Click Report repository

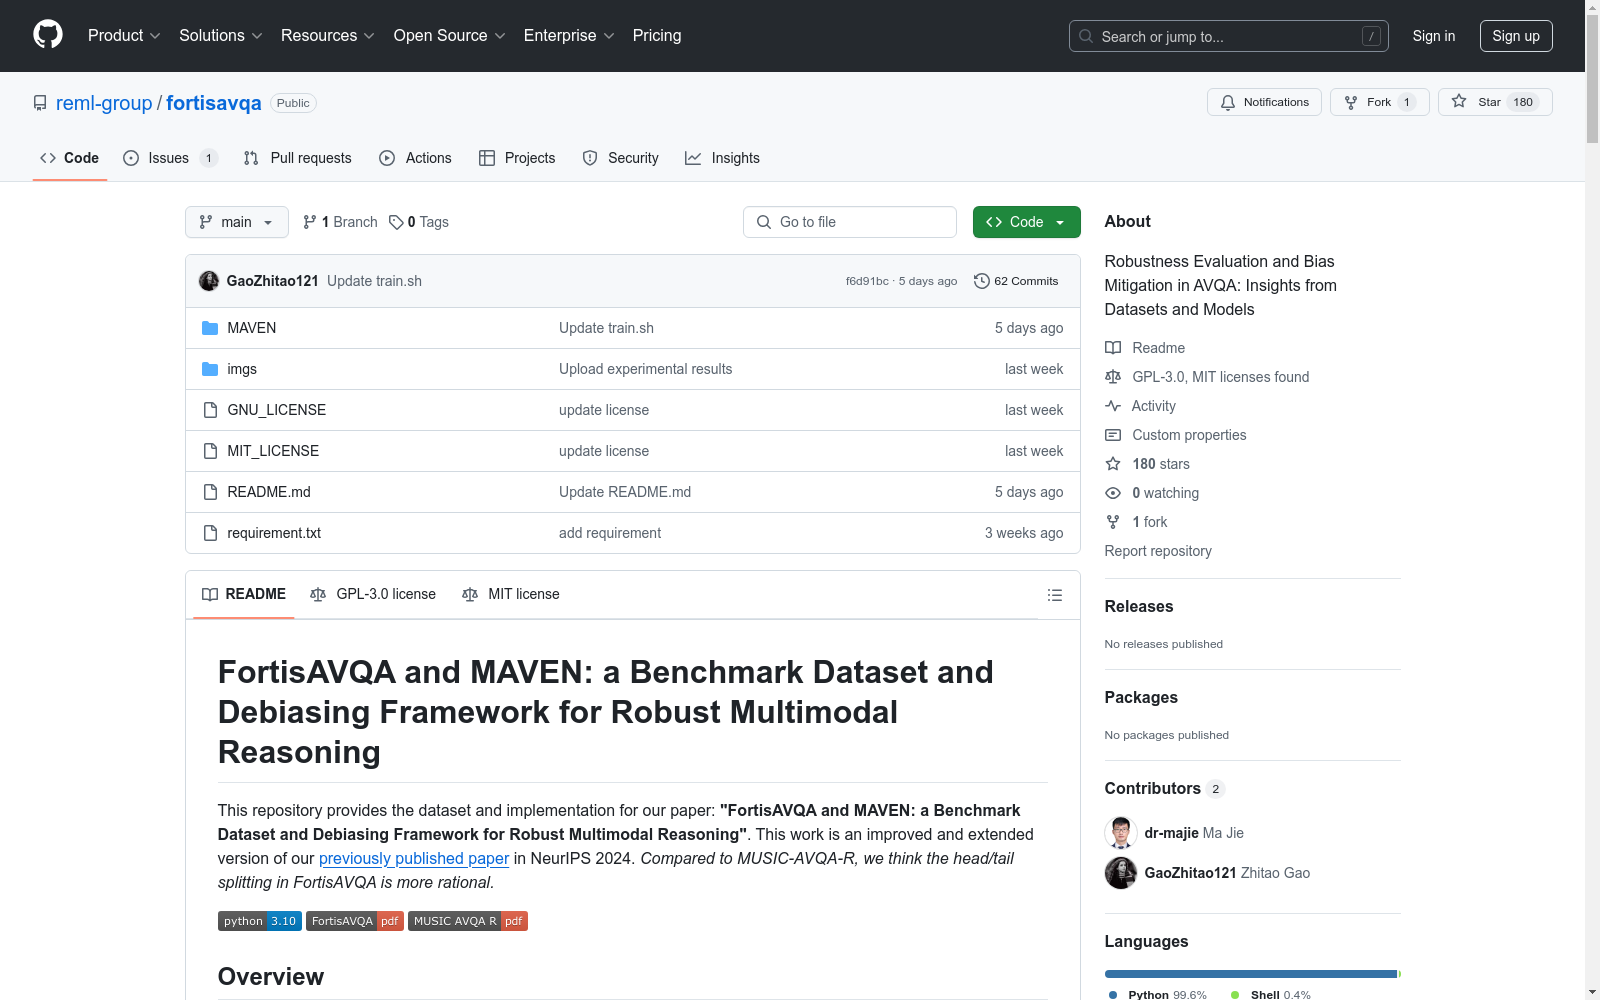tap(1158, 551)
